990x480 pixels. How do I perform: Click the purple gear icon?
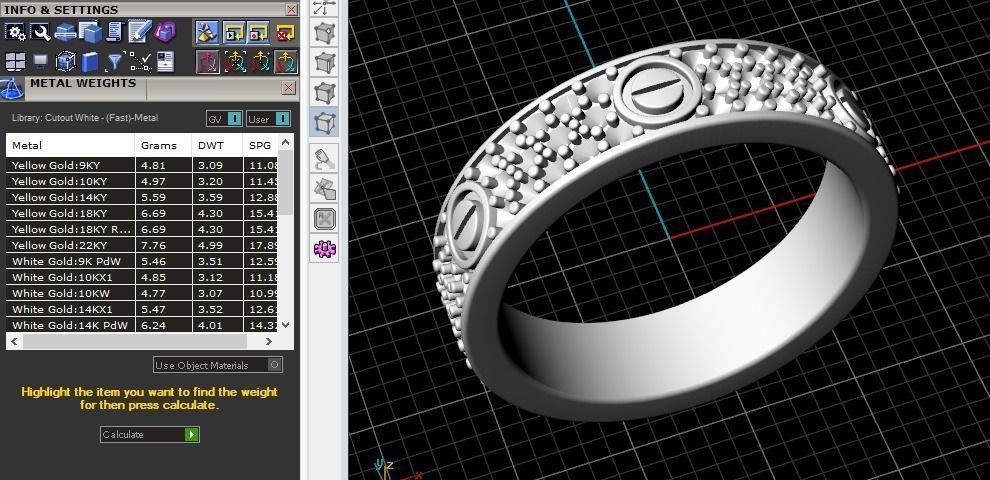click(x=325, y=249)
